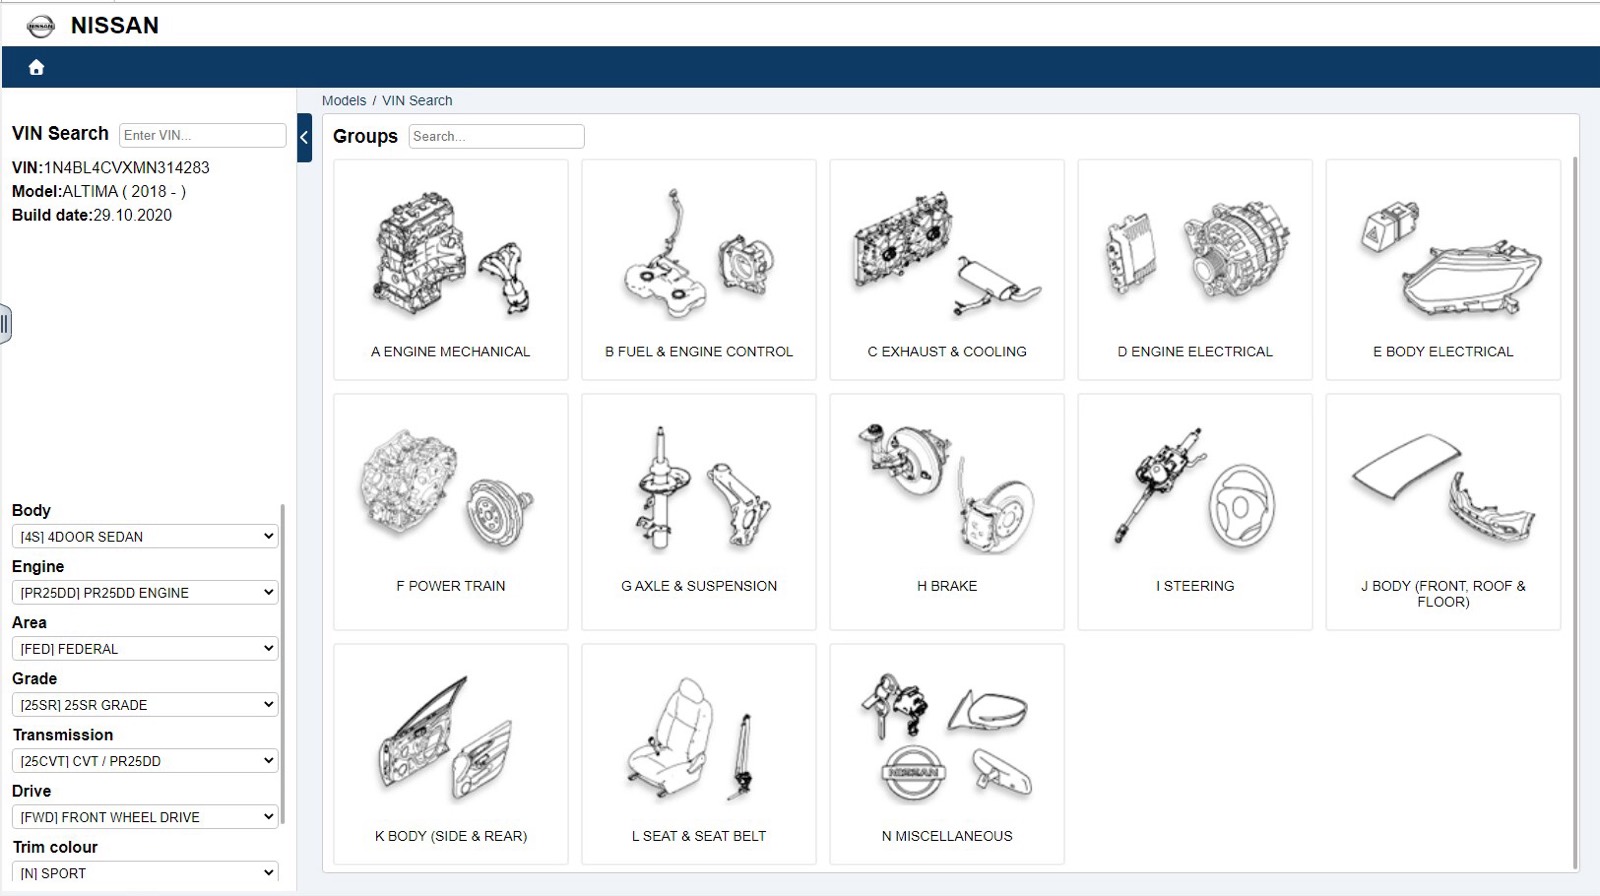
Task: Select the 'E BODY ELECTRICAL' label
Action: [1443, 352]
